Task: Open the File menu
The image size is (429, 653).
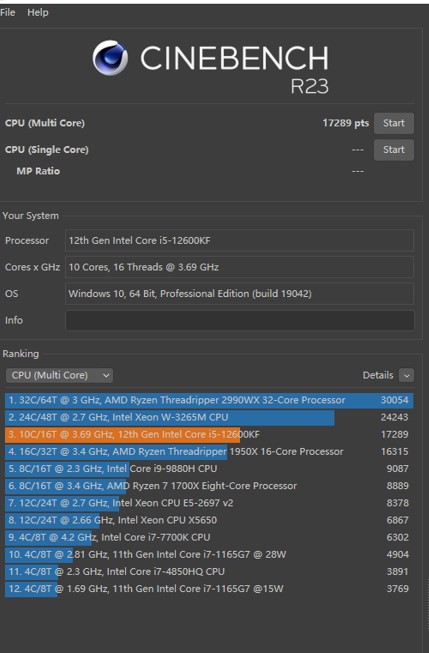Action: 7,12
